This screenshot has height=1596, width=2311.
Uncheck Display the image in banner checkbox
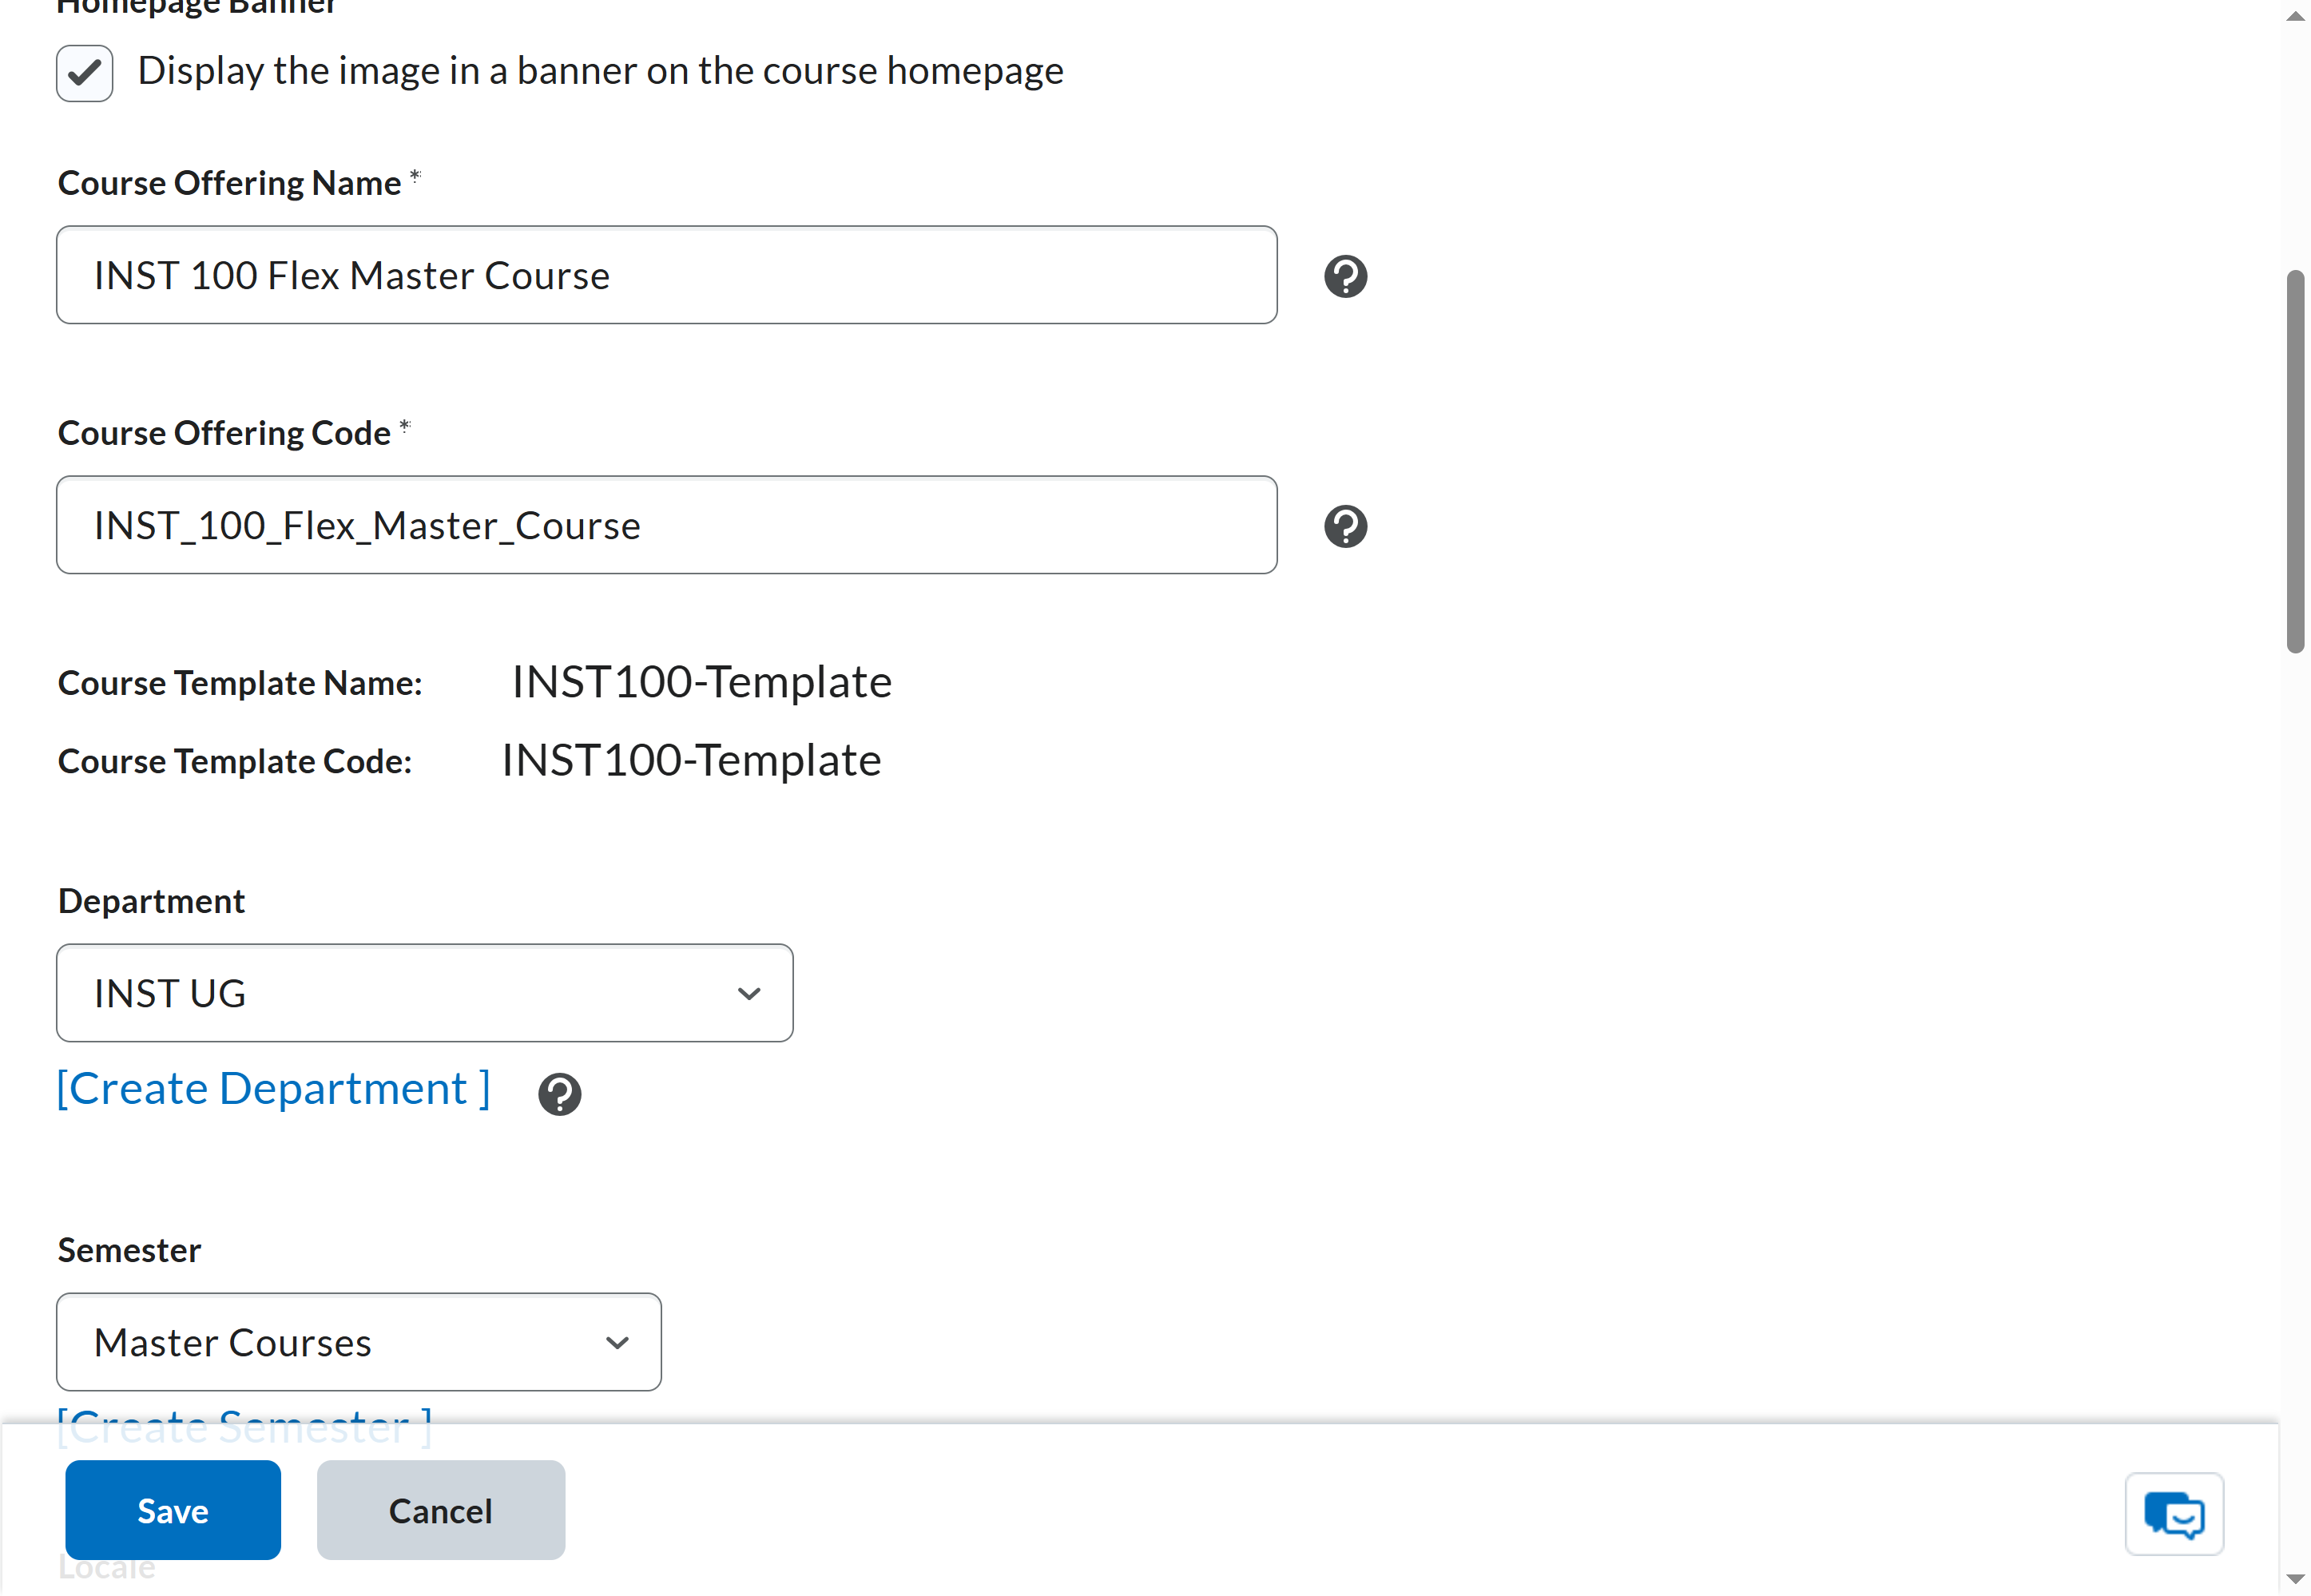85,73
